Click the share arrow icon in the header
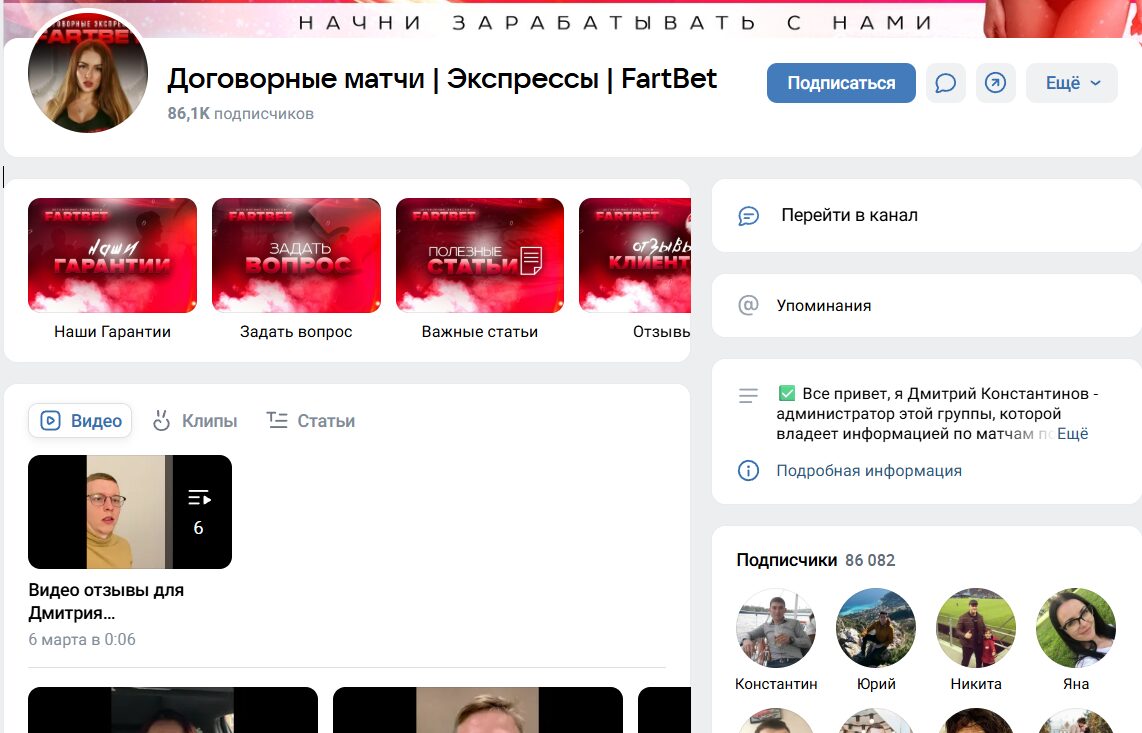 pyautogui.click(x=996, y=83)
